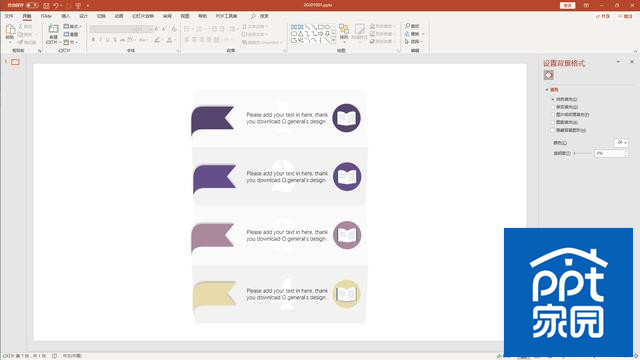Click the Save icon in the title bar
This screenshot has width=640, height=360.
pyautogui.click(x=46, y=5)
